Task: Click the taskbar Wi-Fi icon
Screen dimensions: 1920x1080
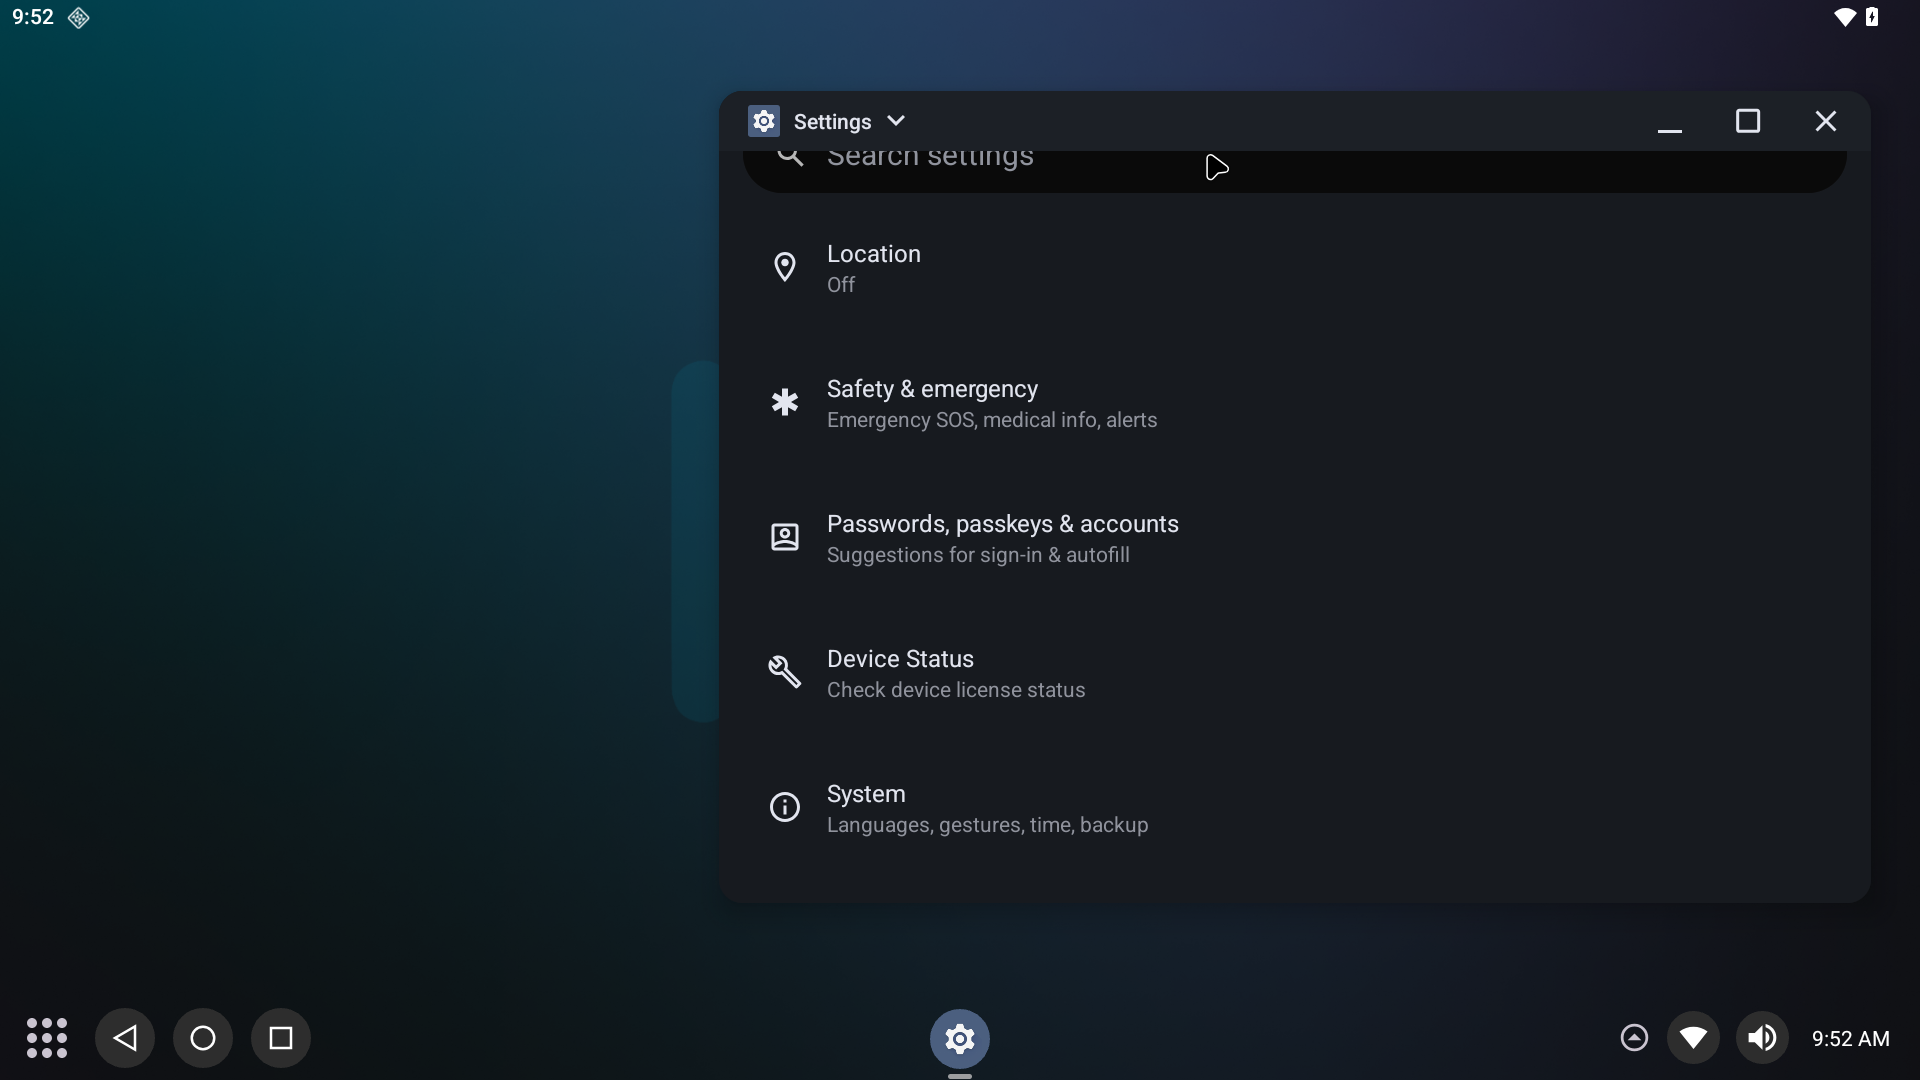Action: tap(1693, 1038)
